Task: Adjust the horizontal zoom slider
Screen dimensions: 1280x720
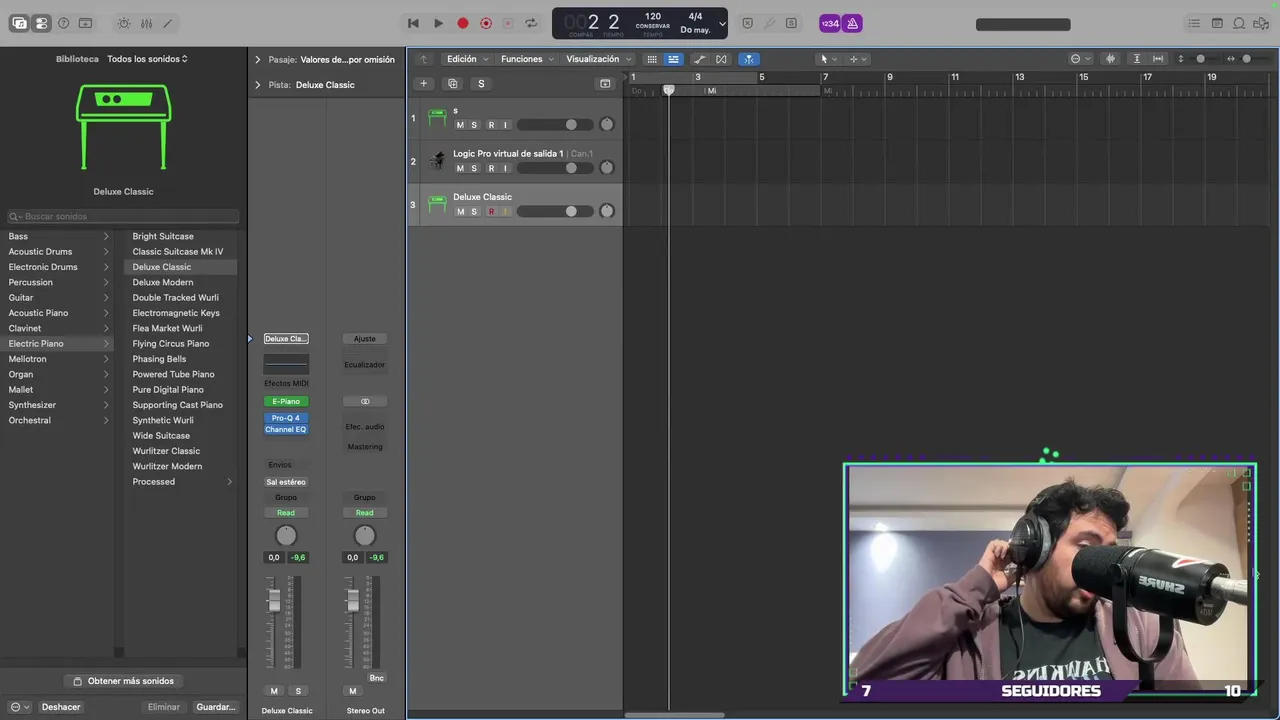Action: pos(1246,59)
